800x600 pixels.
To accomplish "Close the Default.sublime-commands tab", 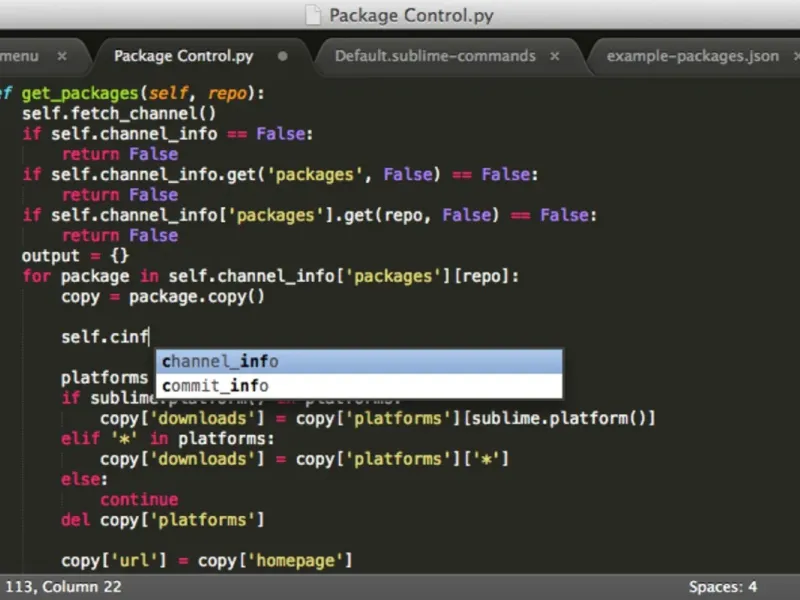I will [x=555, y=56].
